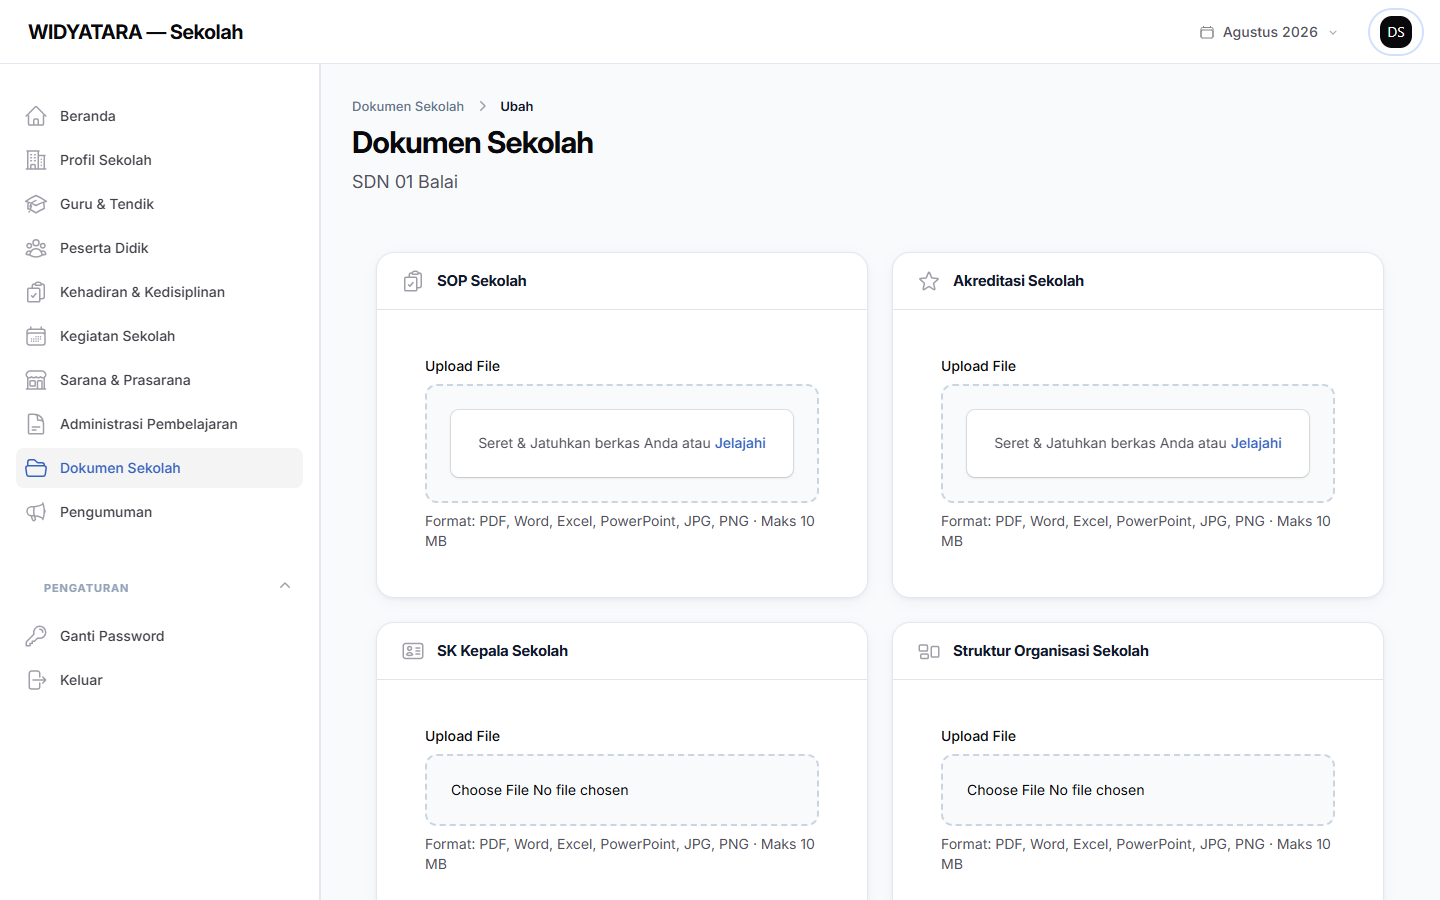Click the SDN 01 Balai school name
Screen dimensions: 1440x900
(x=405, y=182)
